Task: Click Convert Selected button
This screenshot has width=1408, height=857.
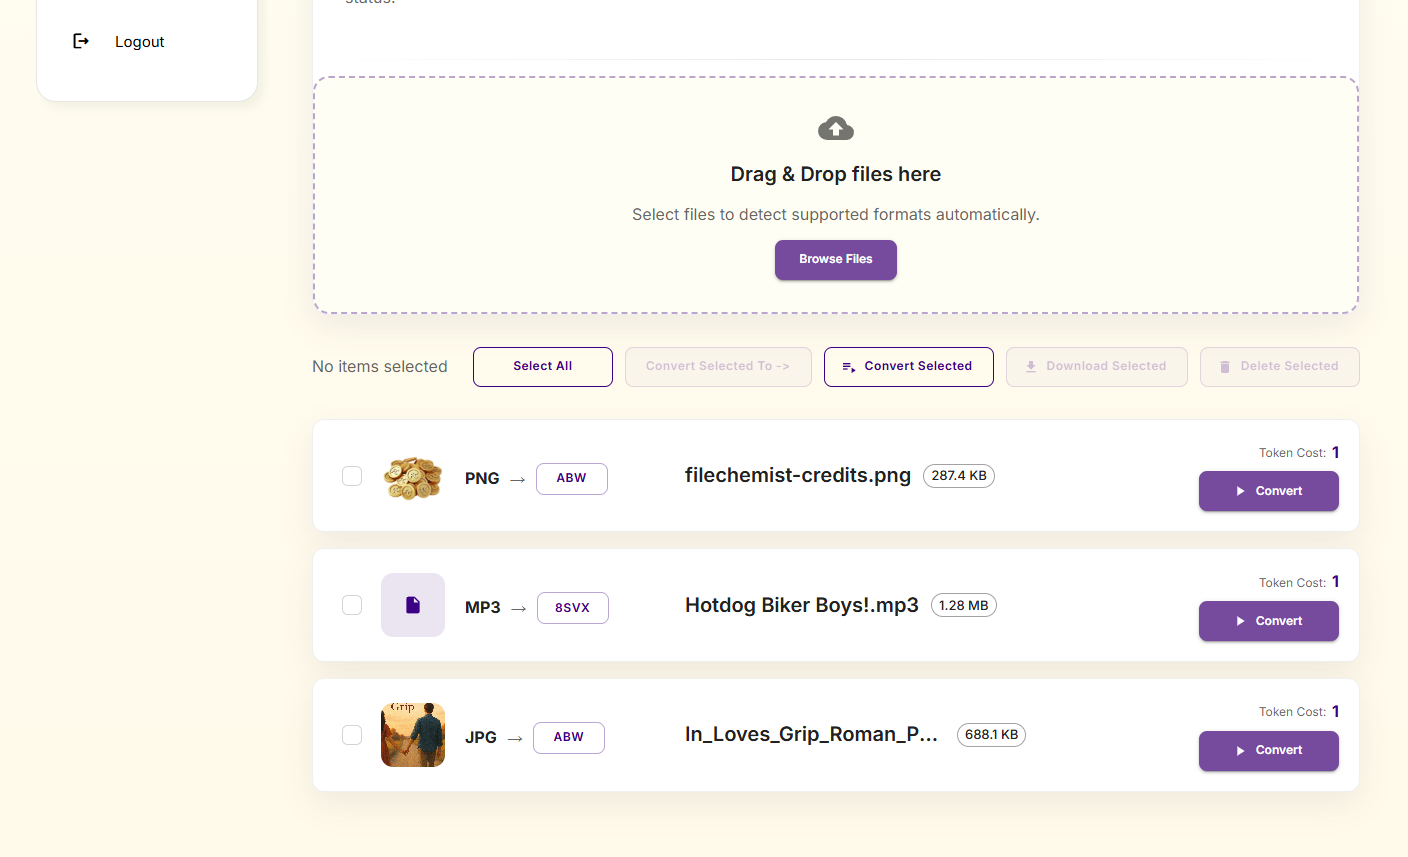Action: coord(908,367)
